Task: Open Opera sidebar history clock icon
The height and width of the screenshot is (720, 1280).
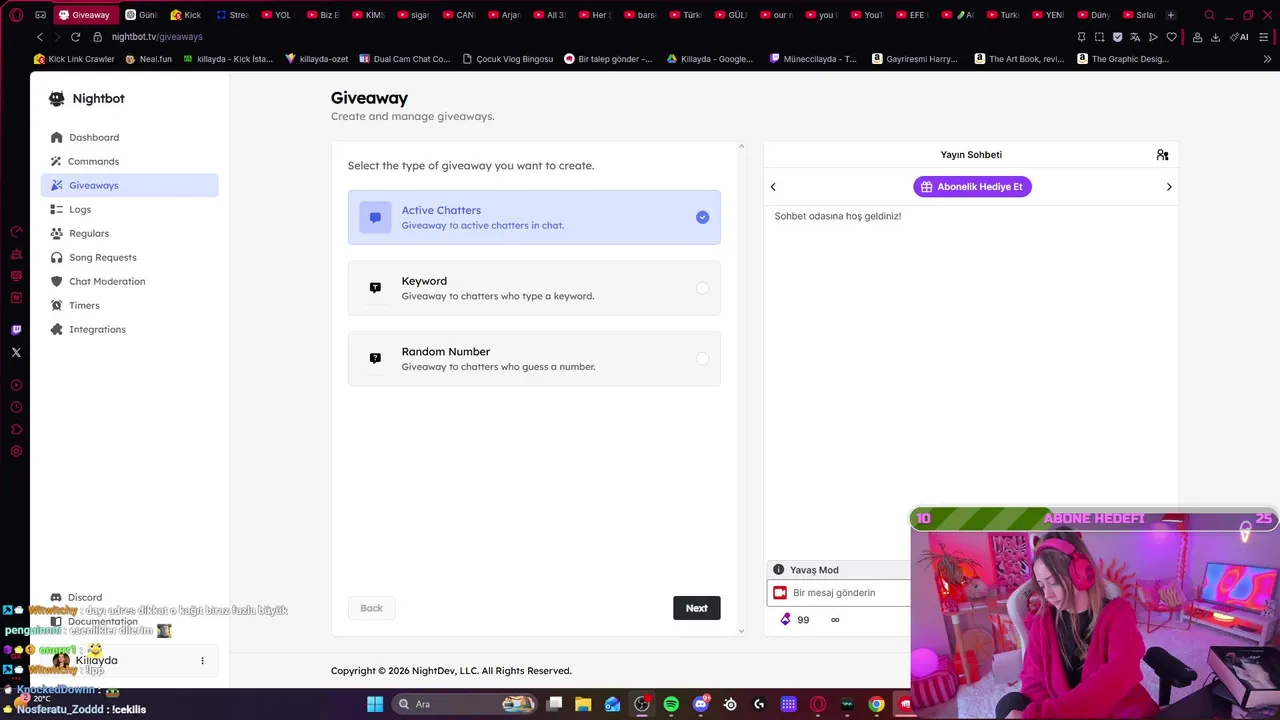Action: click(16, 407)
